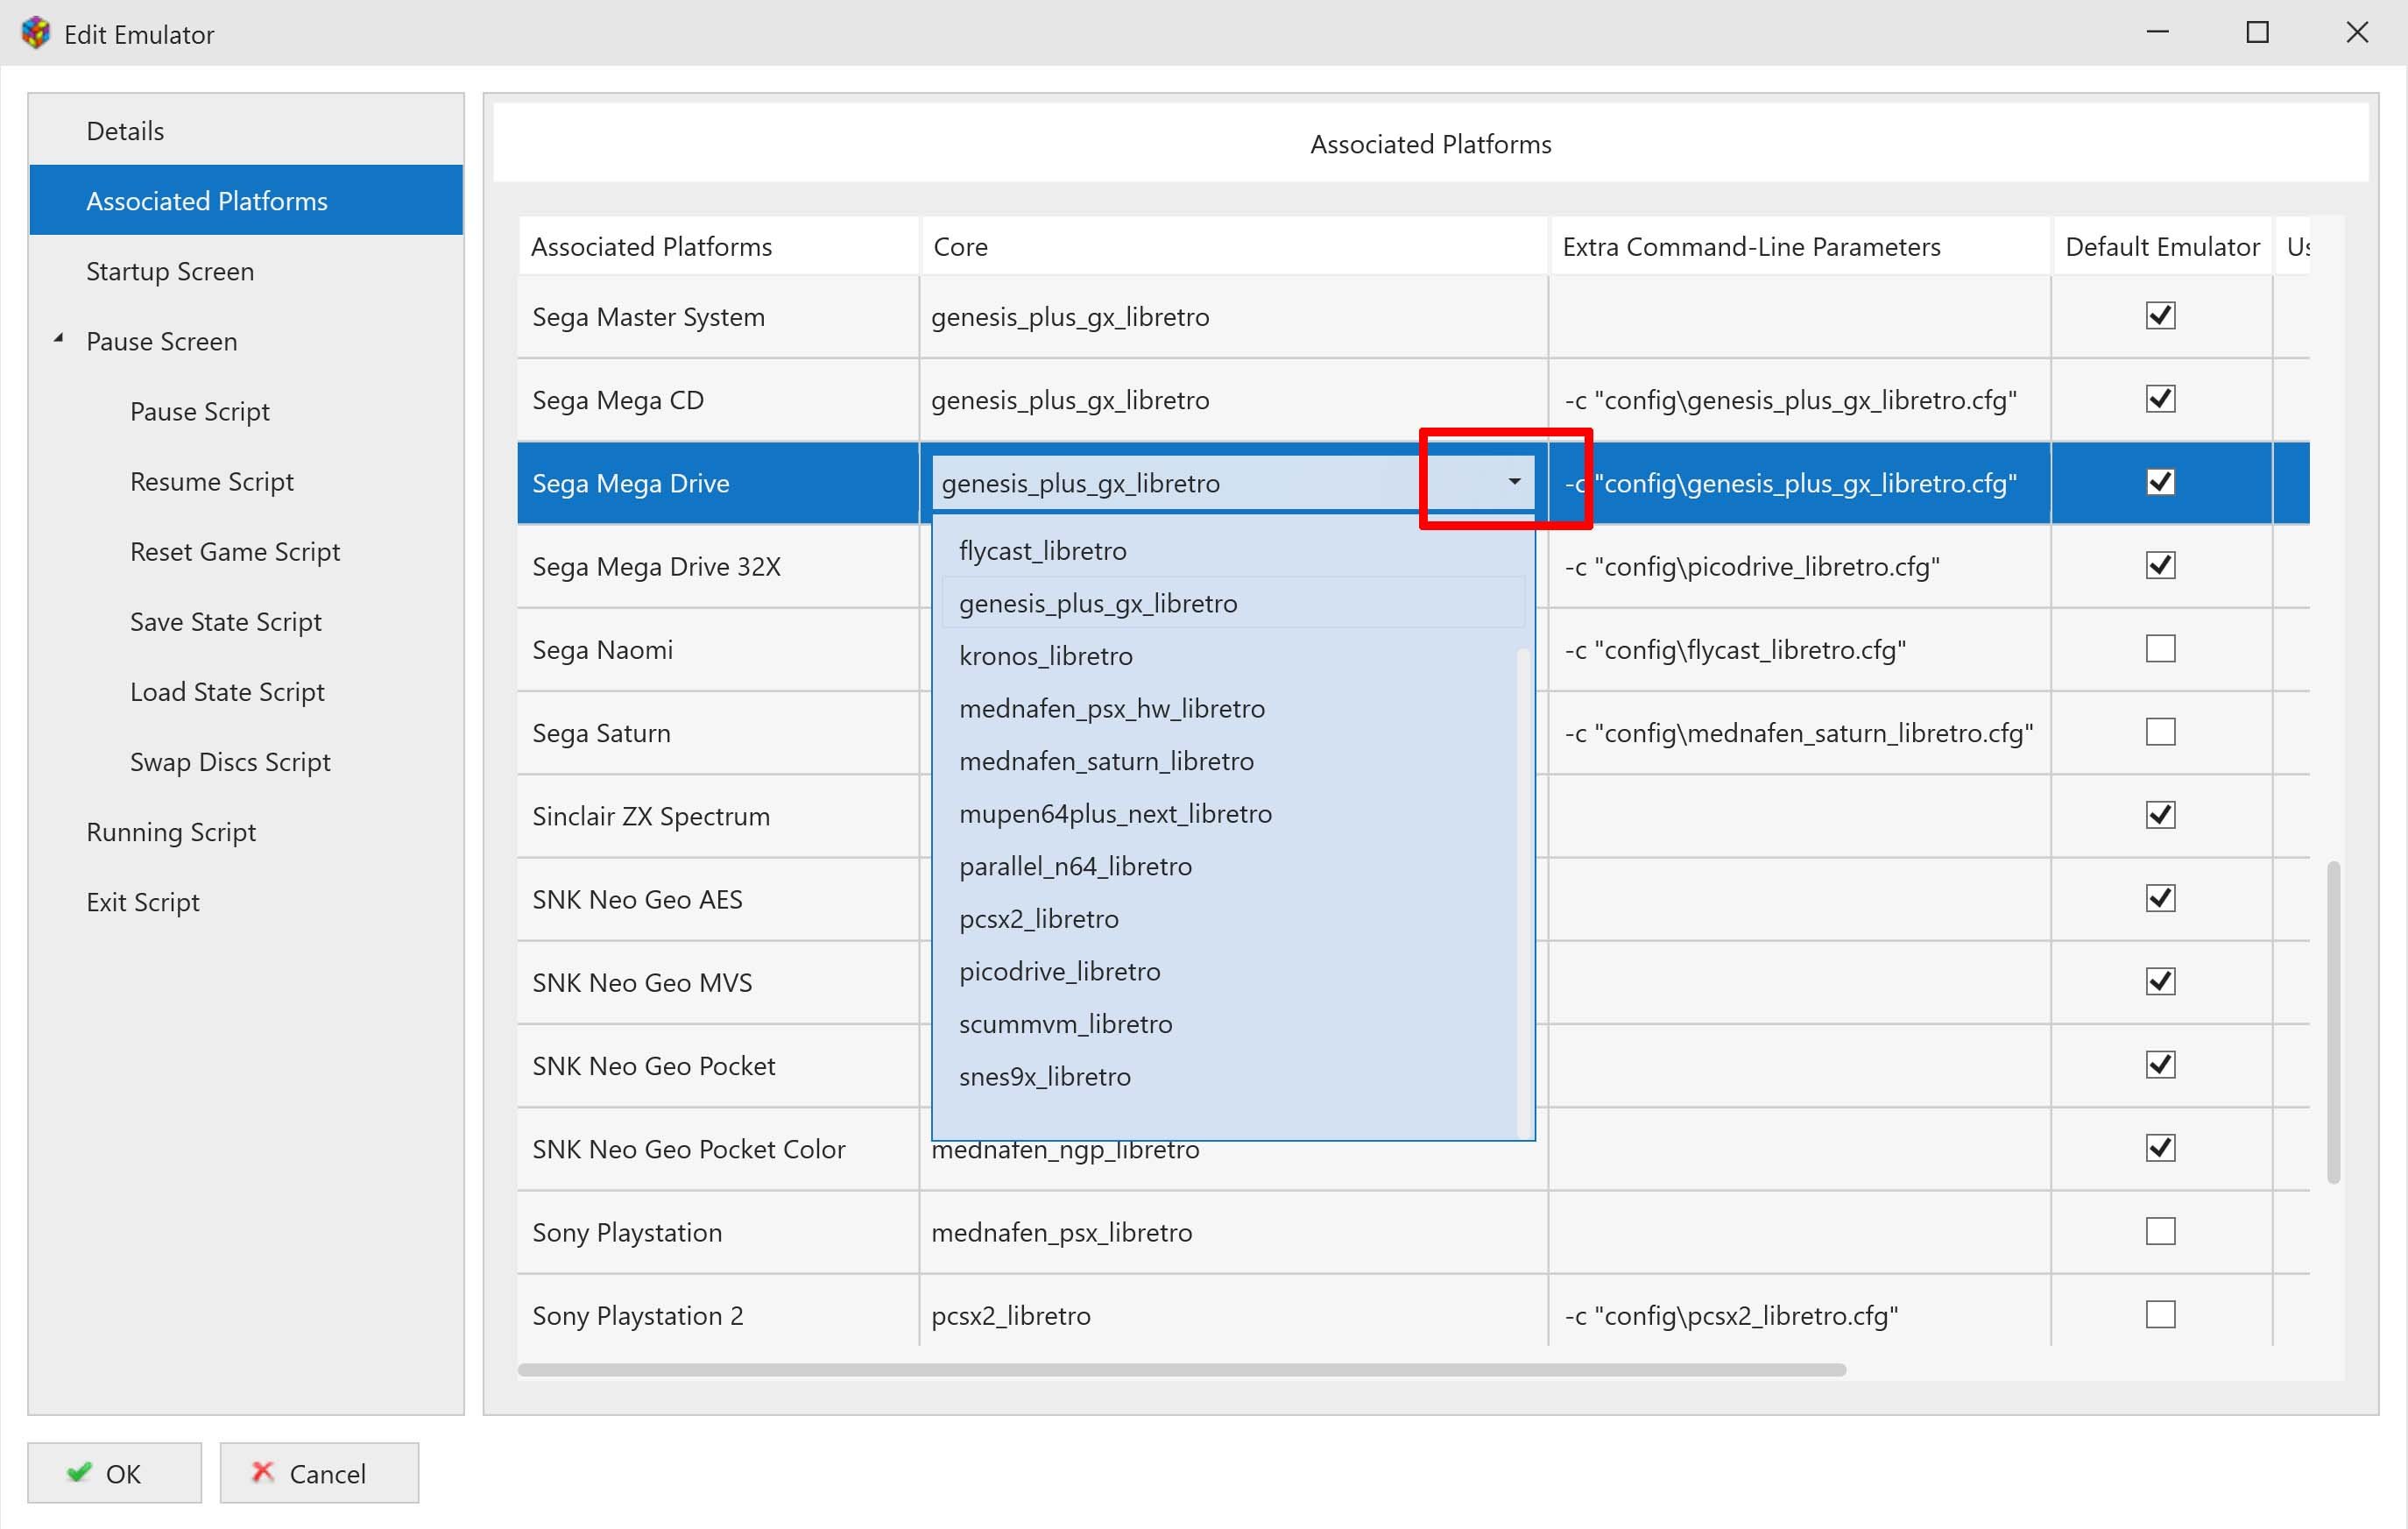Click the core dropdown list scrollbar

(x=1524, y=892)
